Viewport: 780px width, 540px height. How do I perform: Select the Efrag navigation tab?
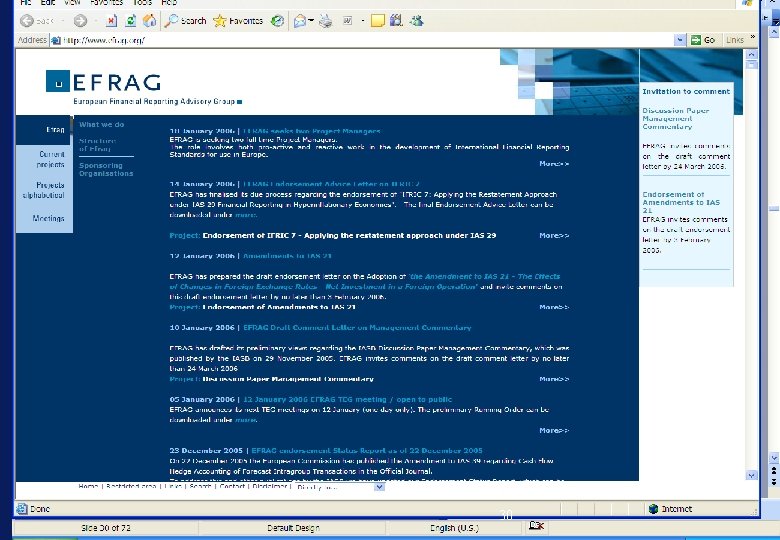44,130
